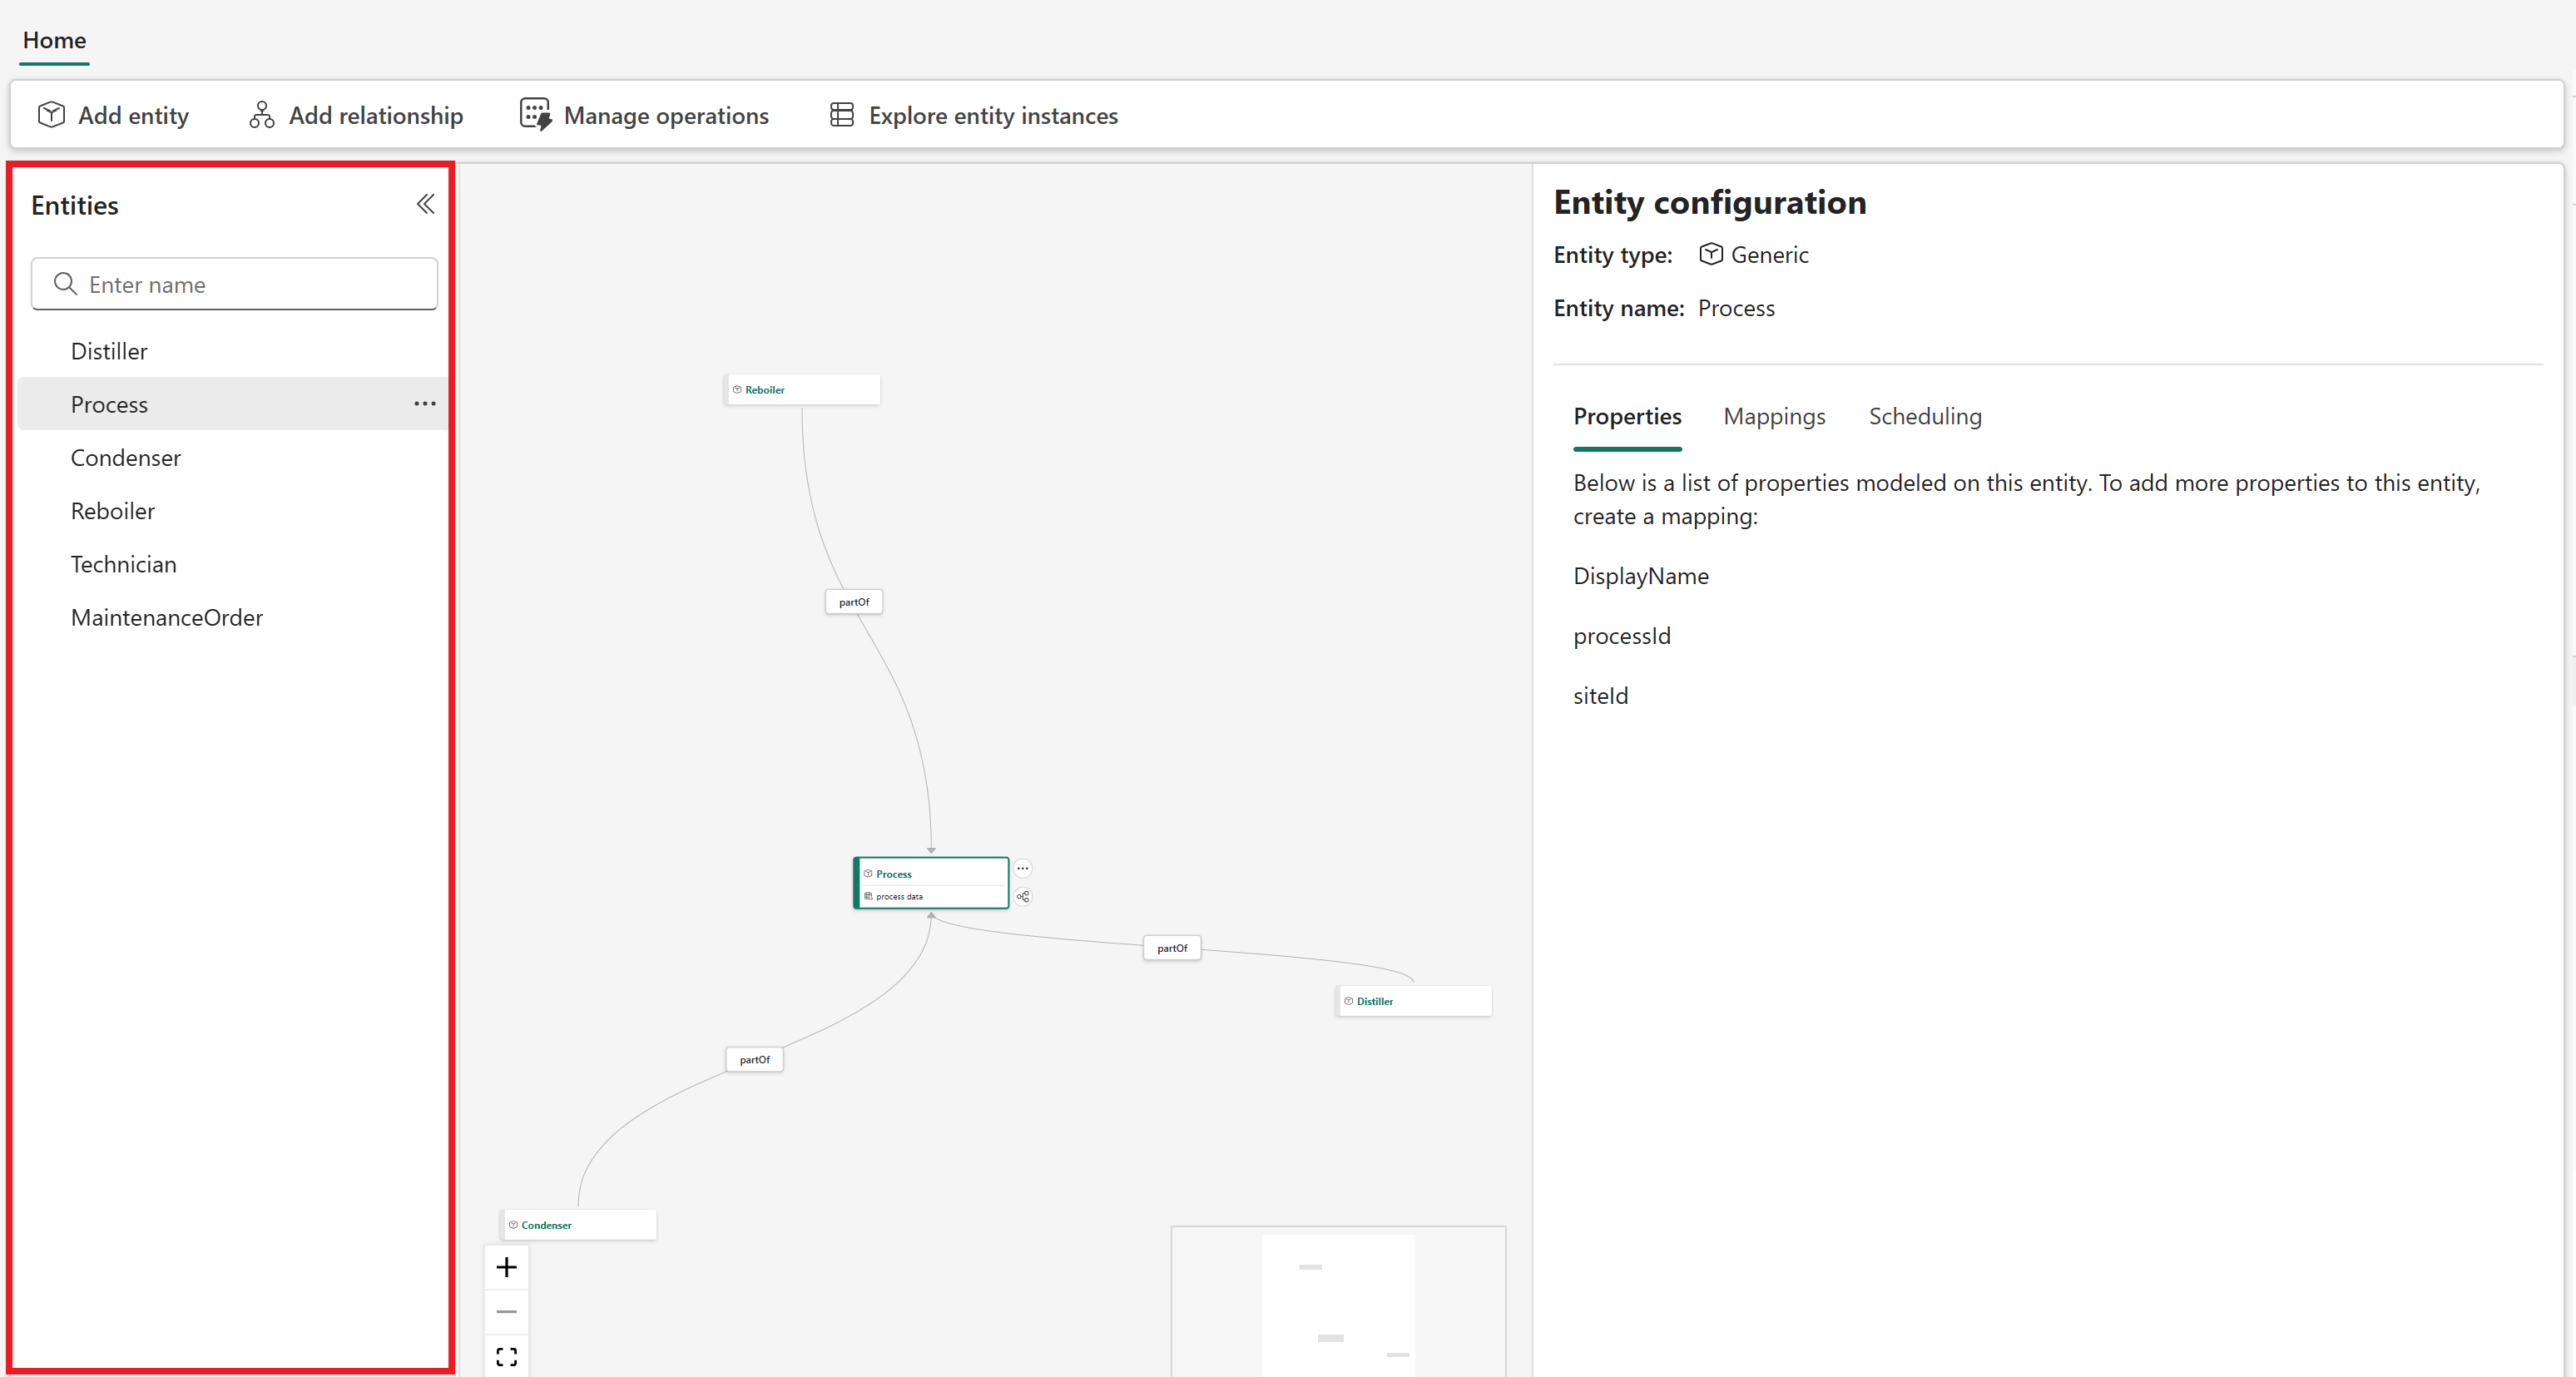
Task: Zoom out the canvas with minus button
Action: pos(507,1311)
